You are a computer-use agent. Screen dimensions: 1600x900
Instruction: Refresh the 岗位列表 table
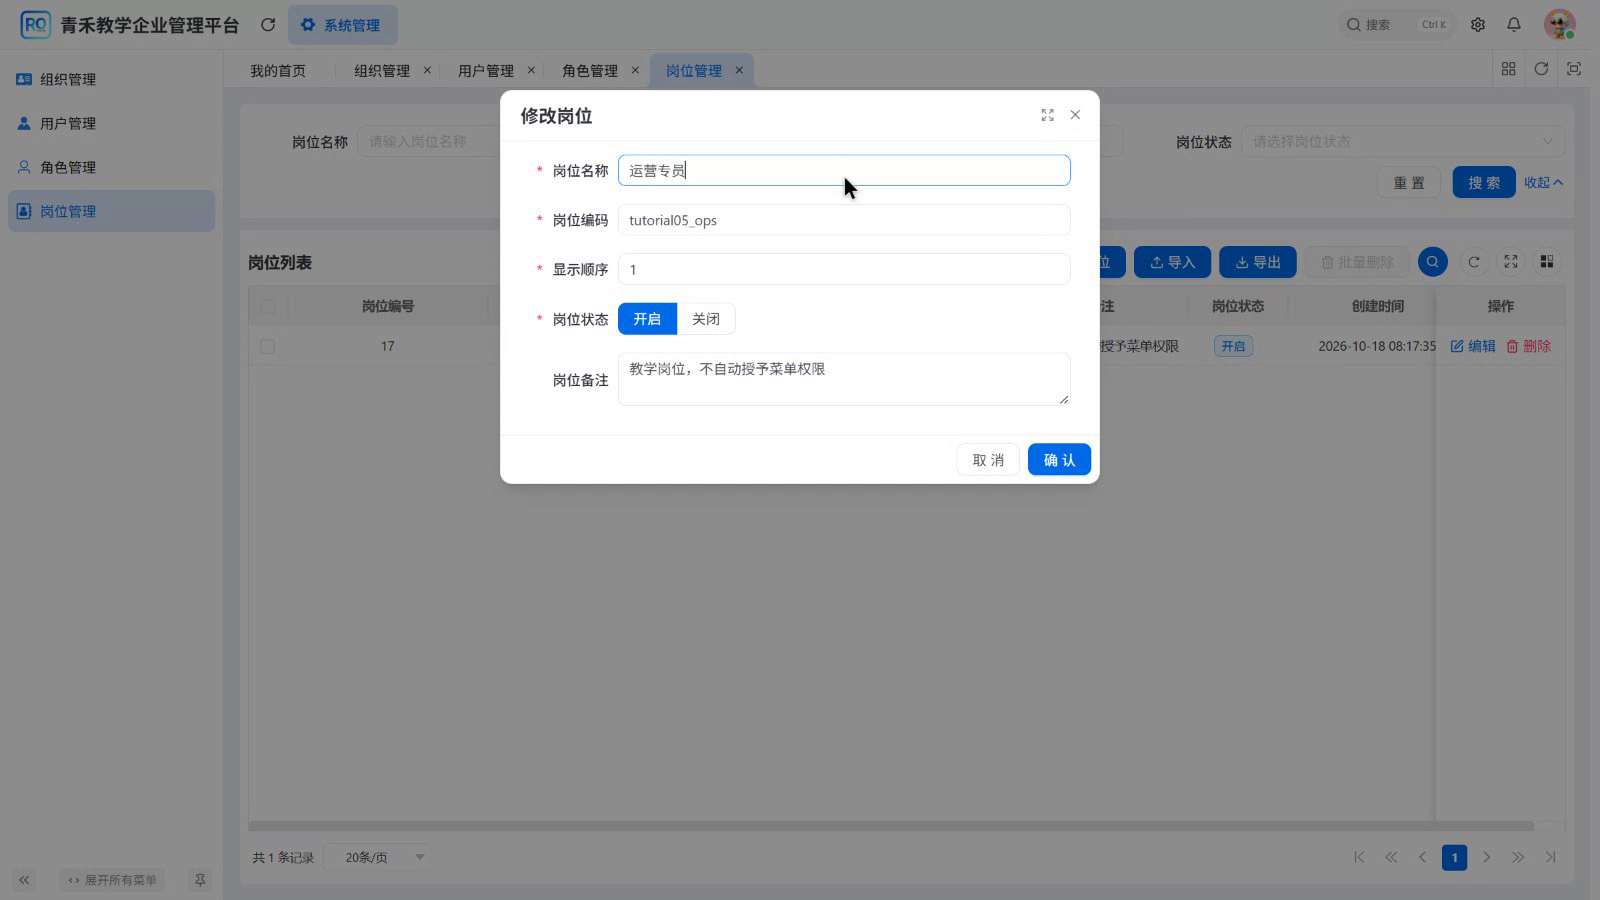tap(1474, 262)
